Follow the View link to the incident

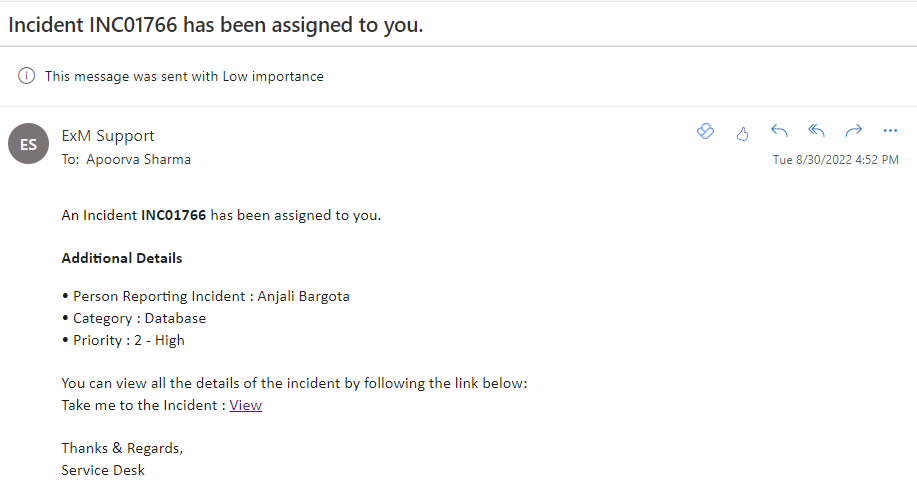[246, 405]
